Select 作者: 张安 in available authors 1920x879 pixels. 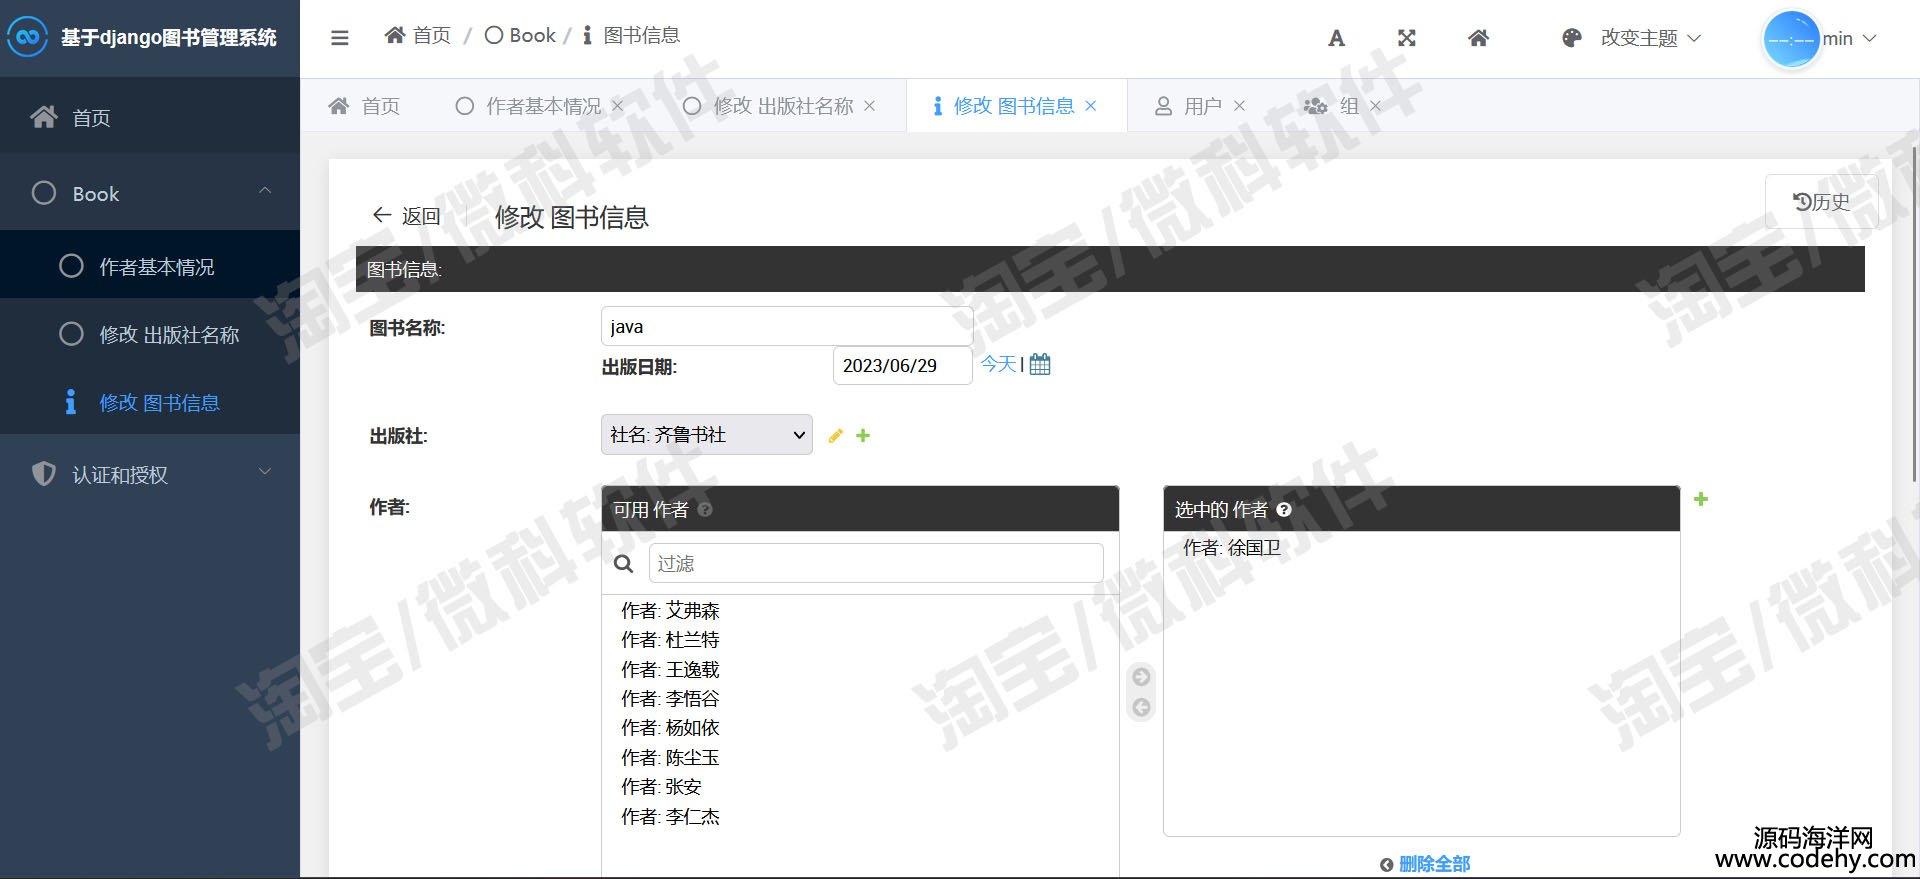click(x=661, y=787)
